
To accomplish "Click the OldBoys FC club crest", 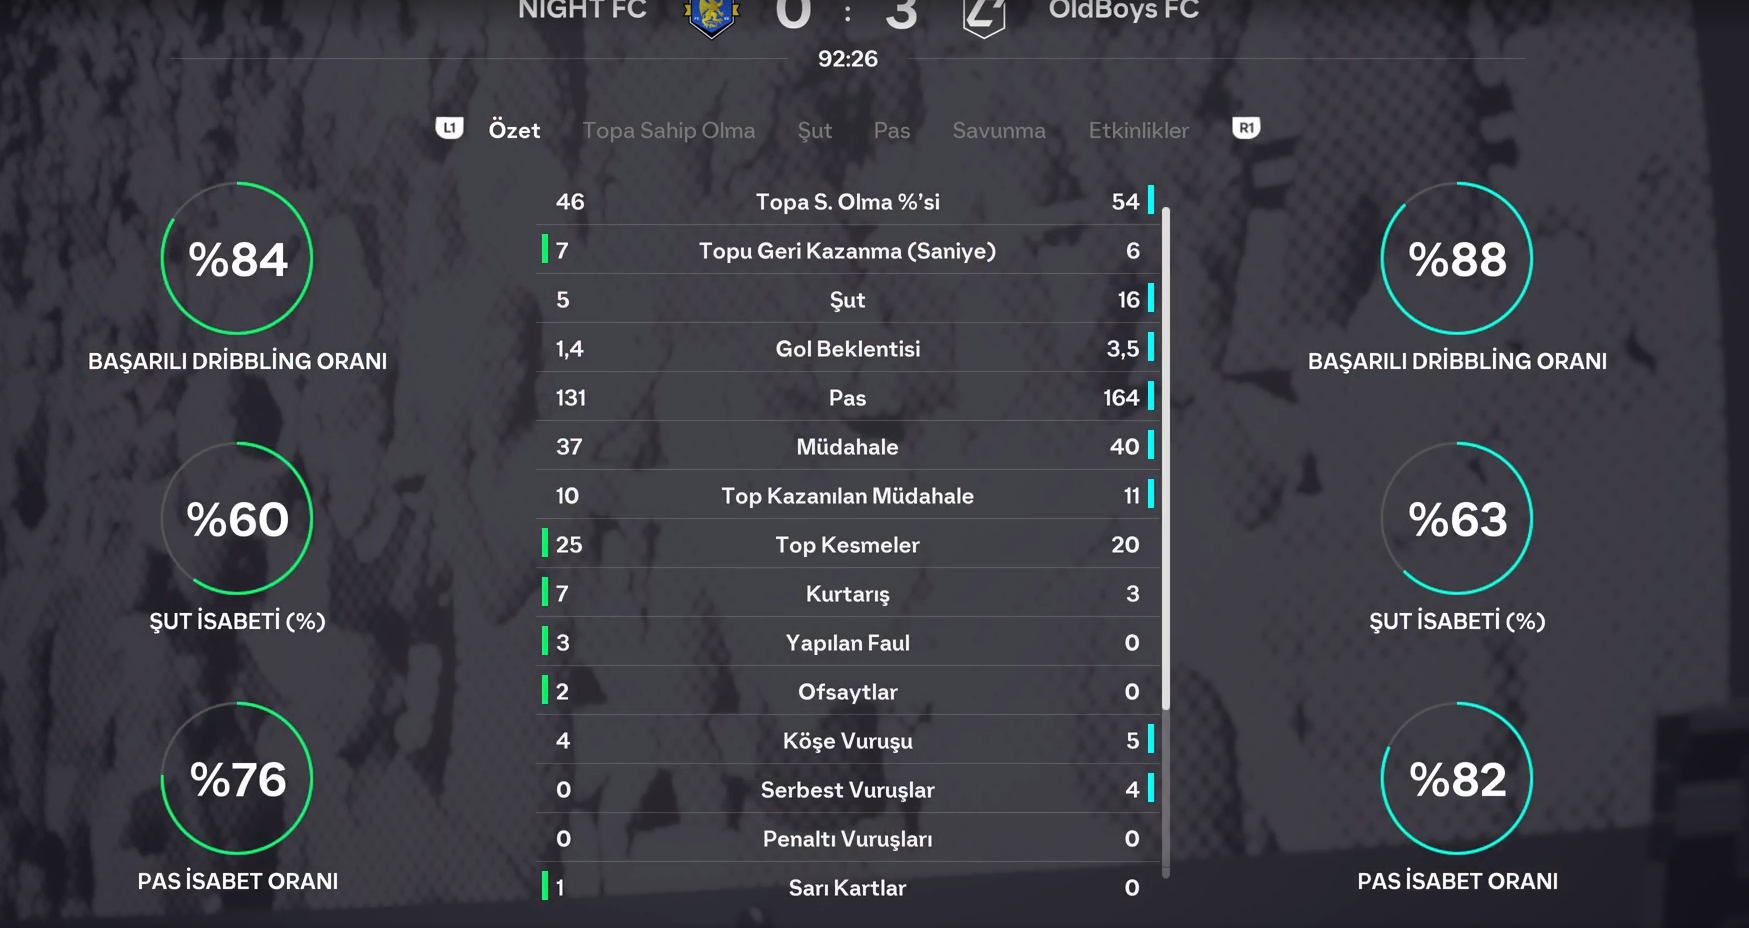I will pos(983,17).
